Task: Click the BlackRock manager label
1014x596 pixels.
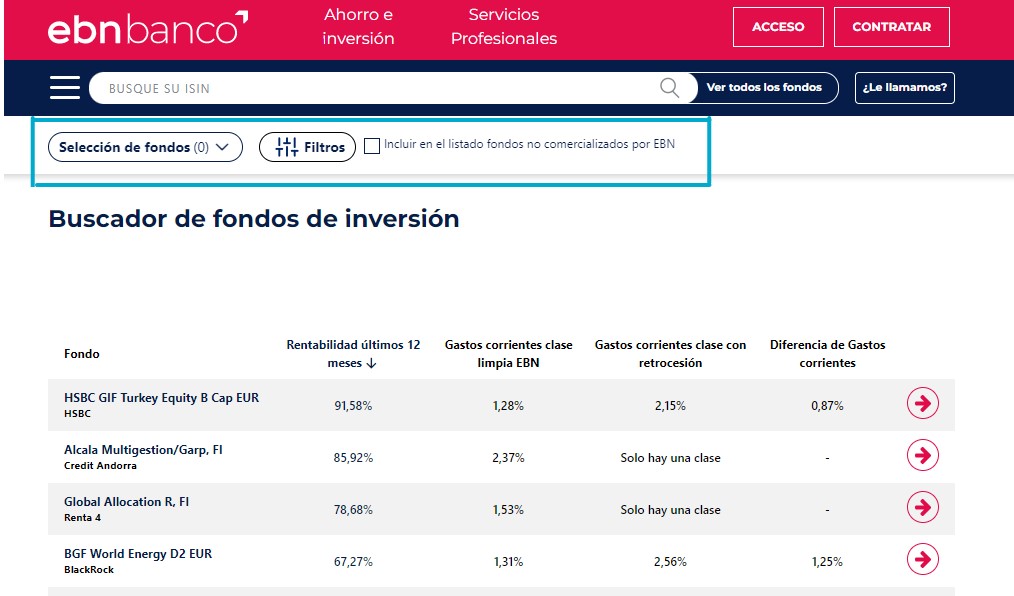Action: point(89,569)
